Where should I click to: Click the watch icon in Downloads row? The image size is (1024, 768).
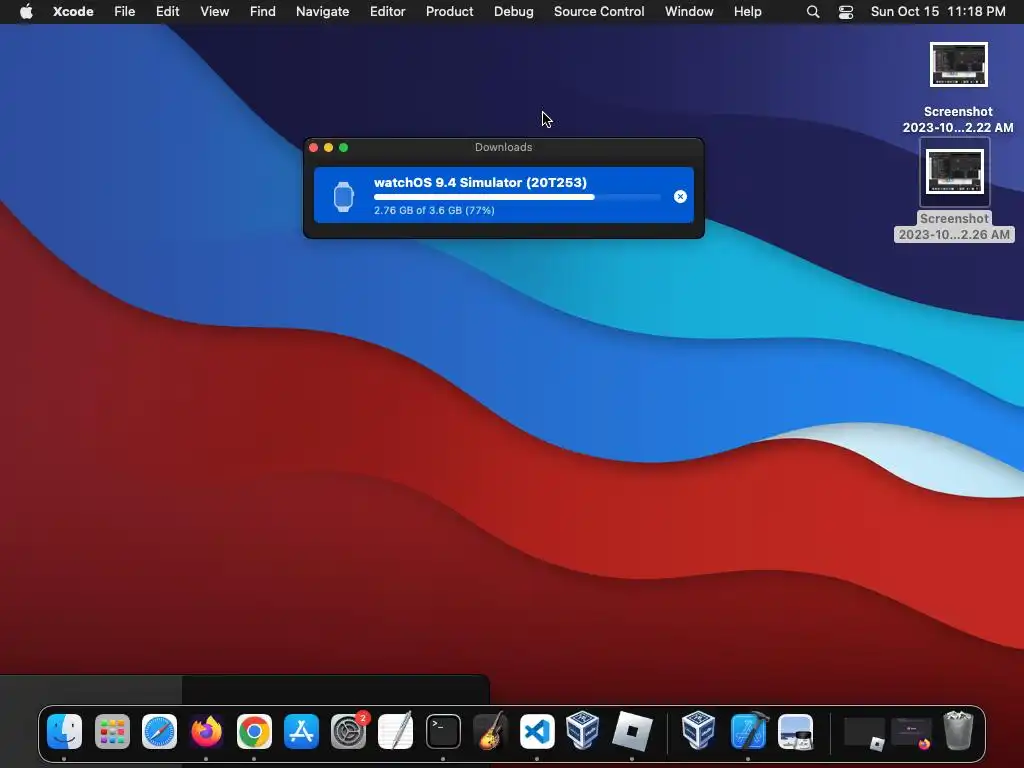(x=344, y=197)
